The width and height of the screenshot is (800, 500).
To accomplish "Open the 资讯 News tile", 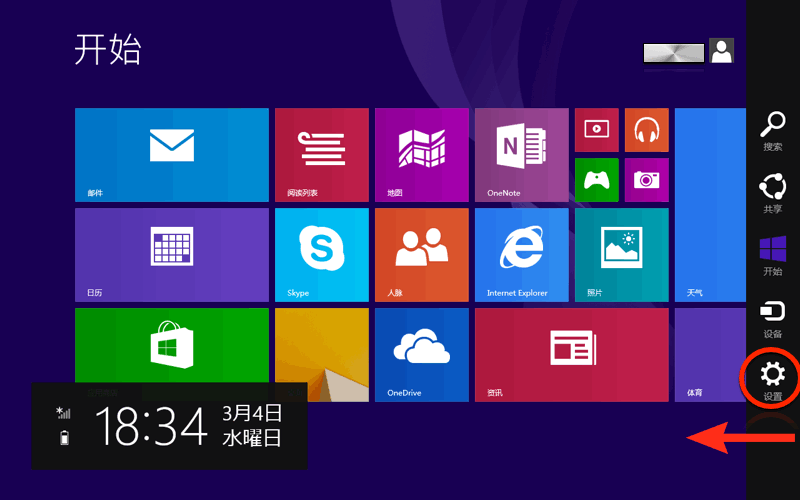I will coord(571,354).
